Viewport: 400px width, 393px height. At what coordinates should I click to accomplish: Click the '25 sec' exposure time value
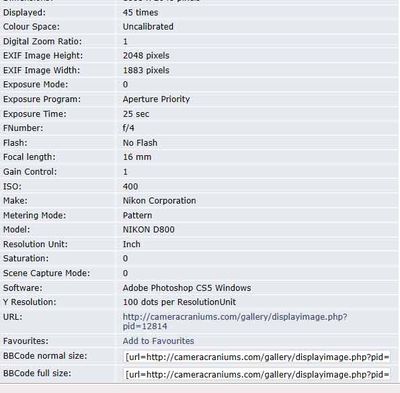coord(136,114)
